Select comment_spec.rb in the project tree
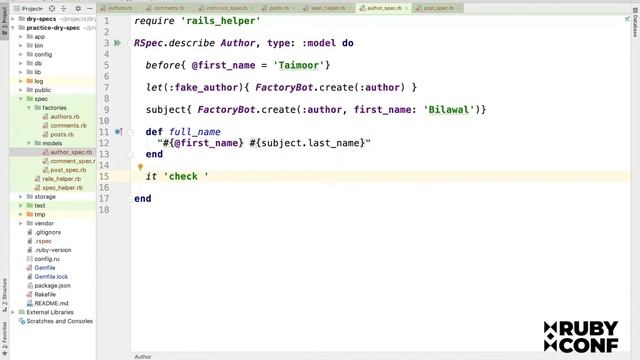 coord(72,161)
